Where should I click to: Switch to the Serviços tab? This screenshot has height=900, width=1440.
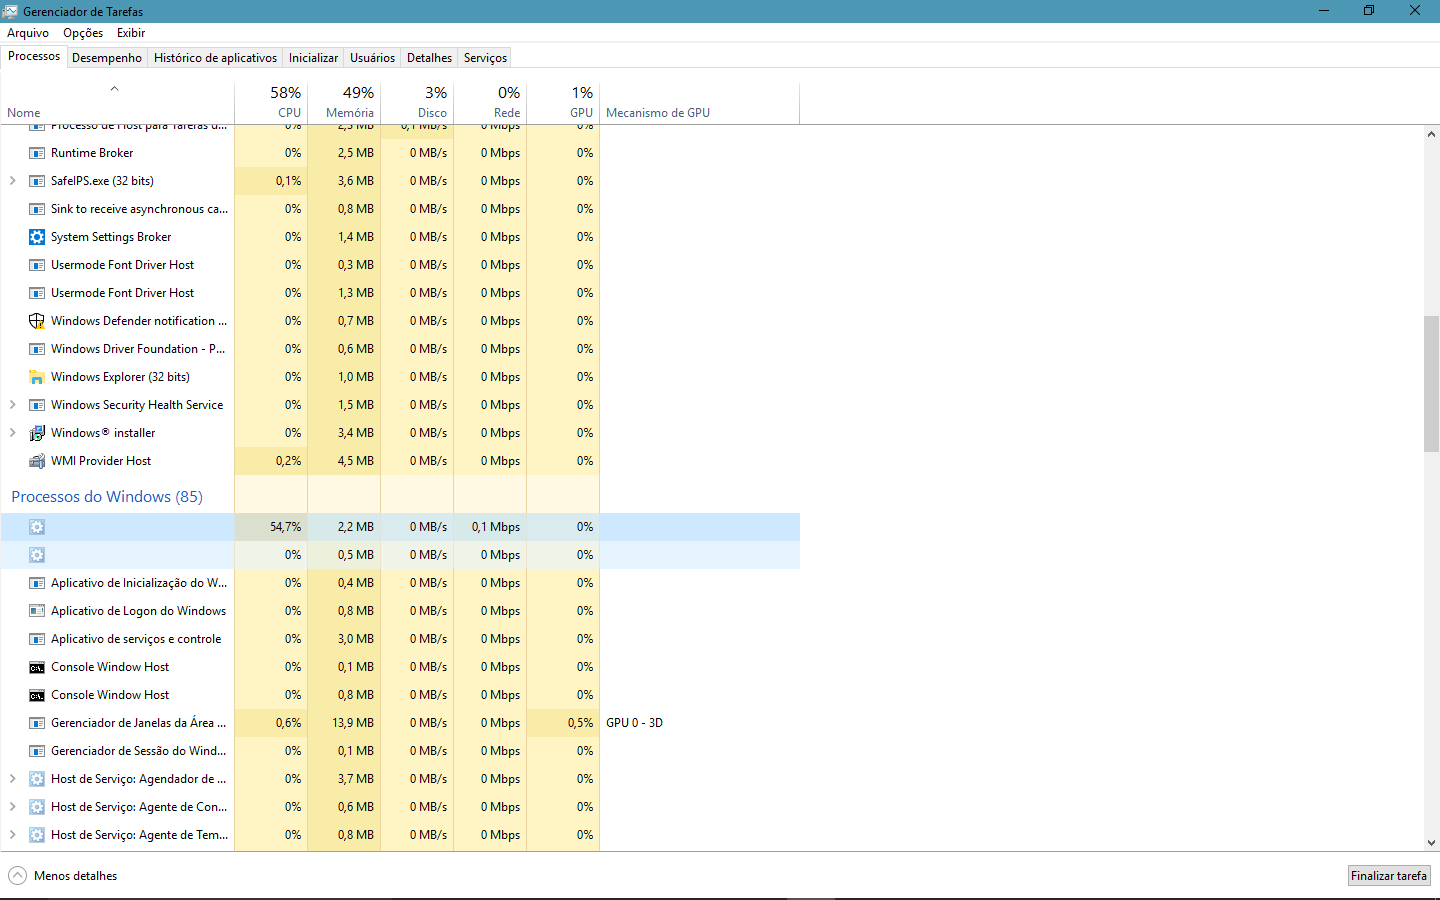(485, 58)
